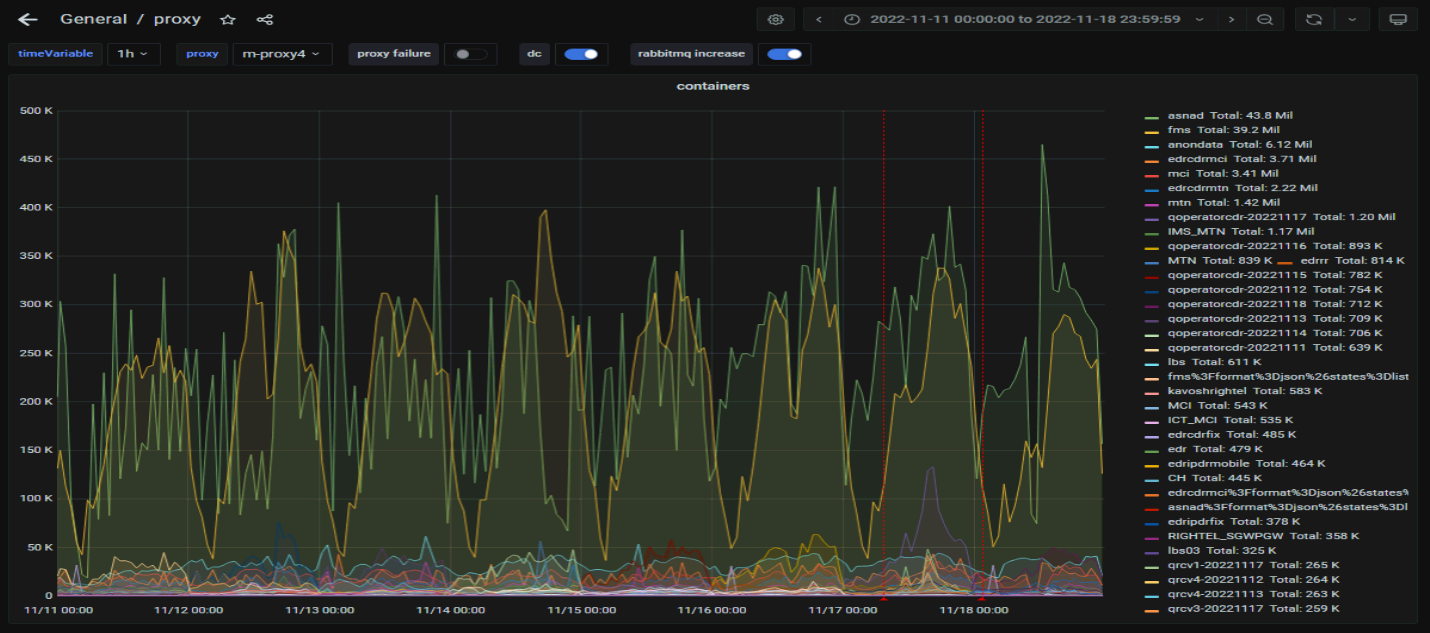Screen dimensions: 1430x633
Task: Open dashboard settings gear
Action: [775, 20]
